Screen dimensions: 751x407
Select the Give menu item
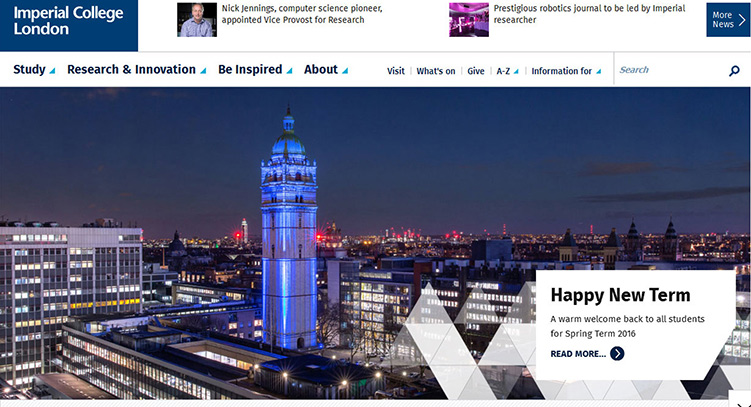coord(476,71)
